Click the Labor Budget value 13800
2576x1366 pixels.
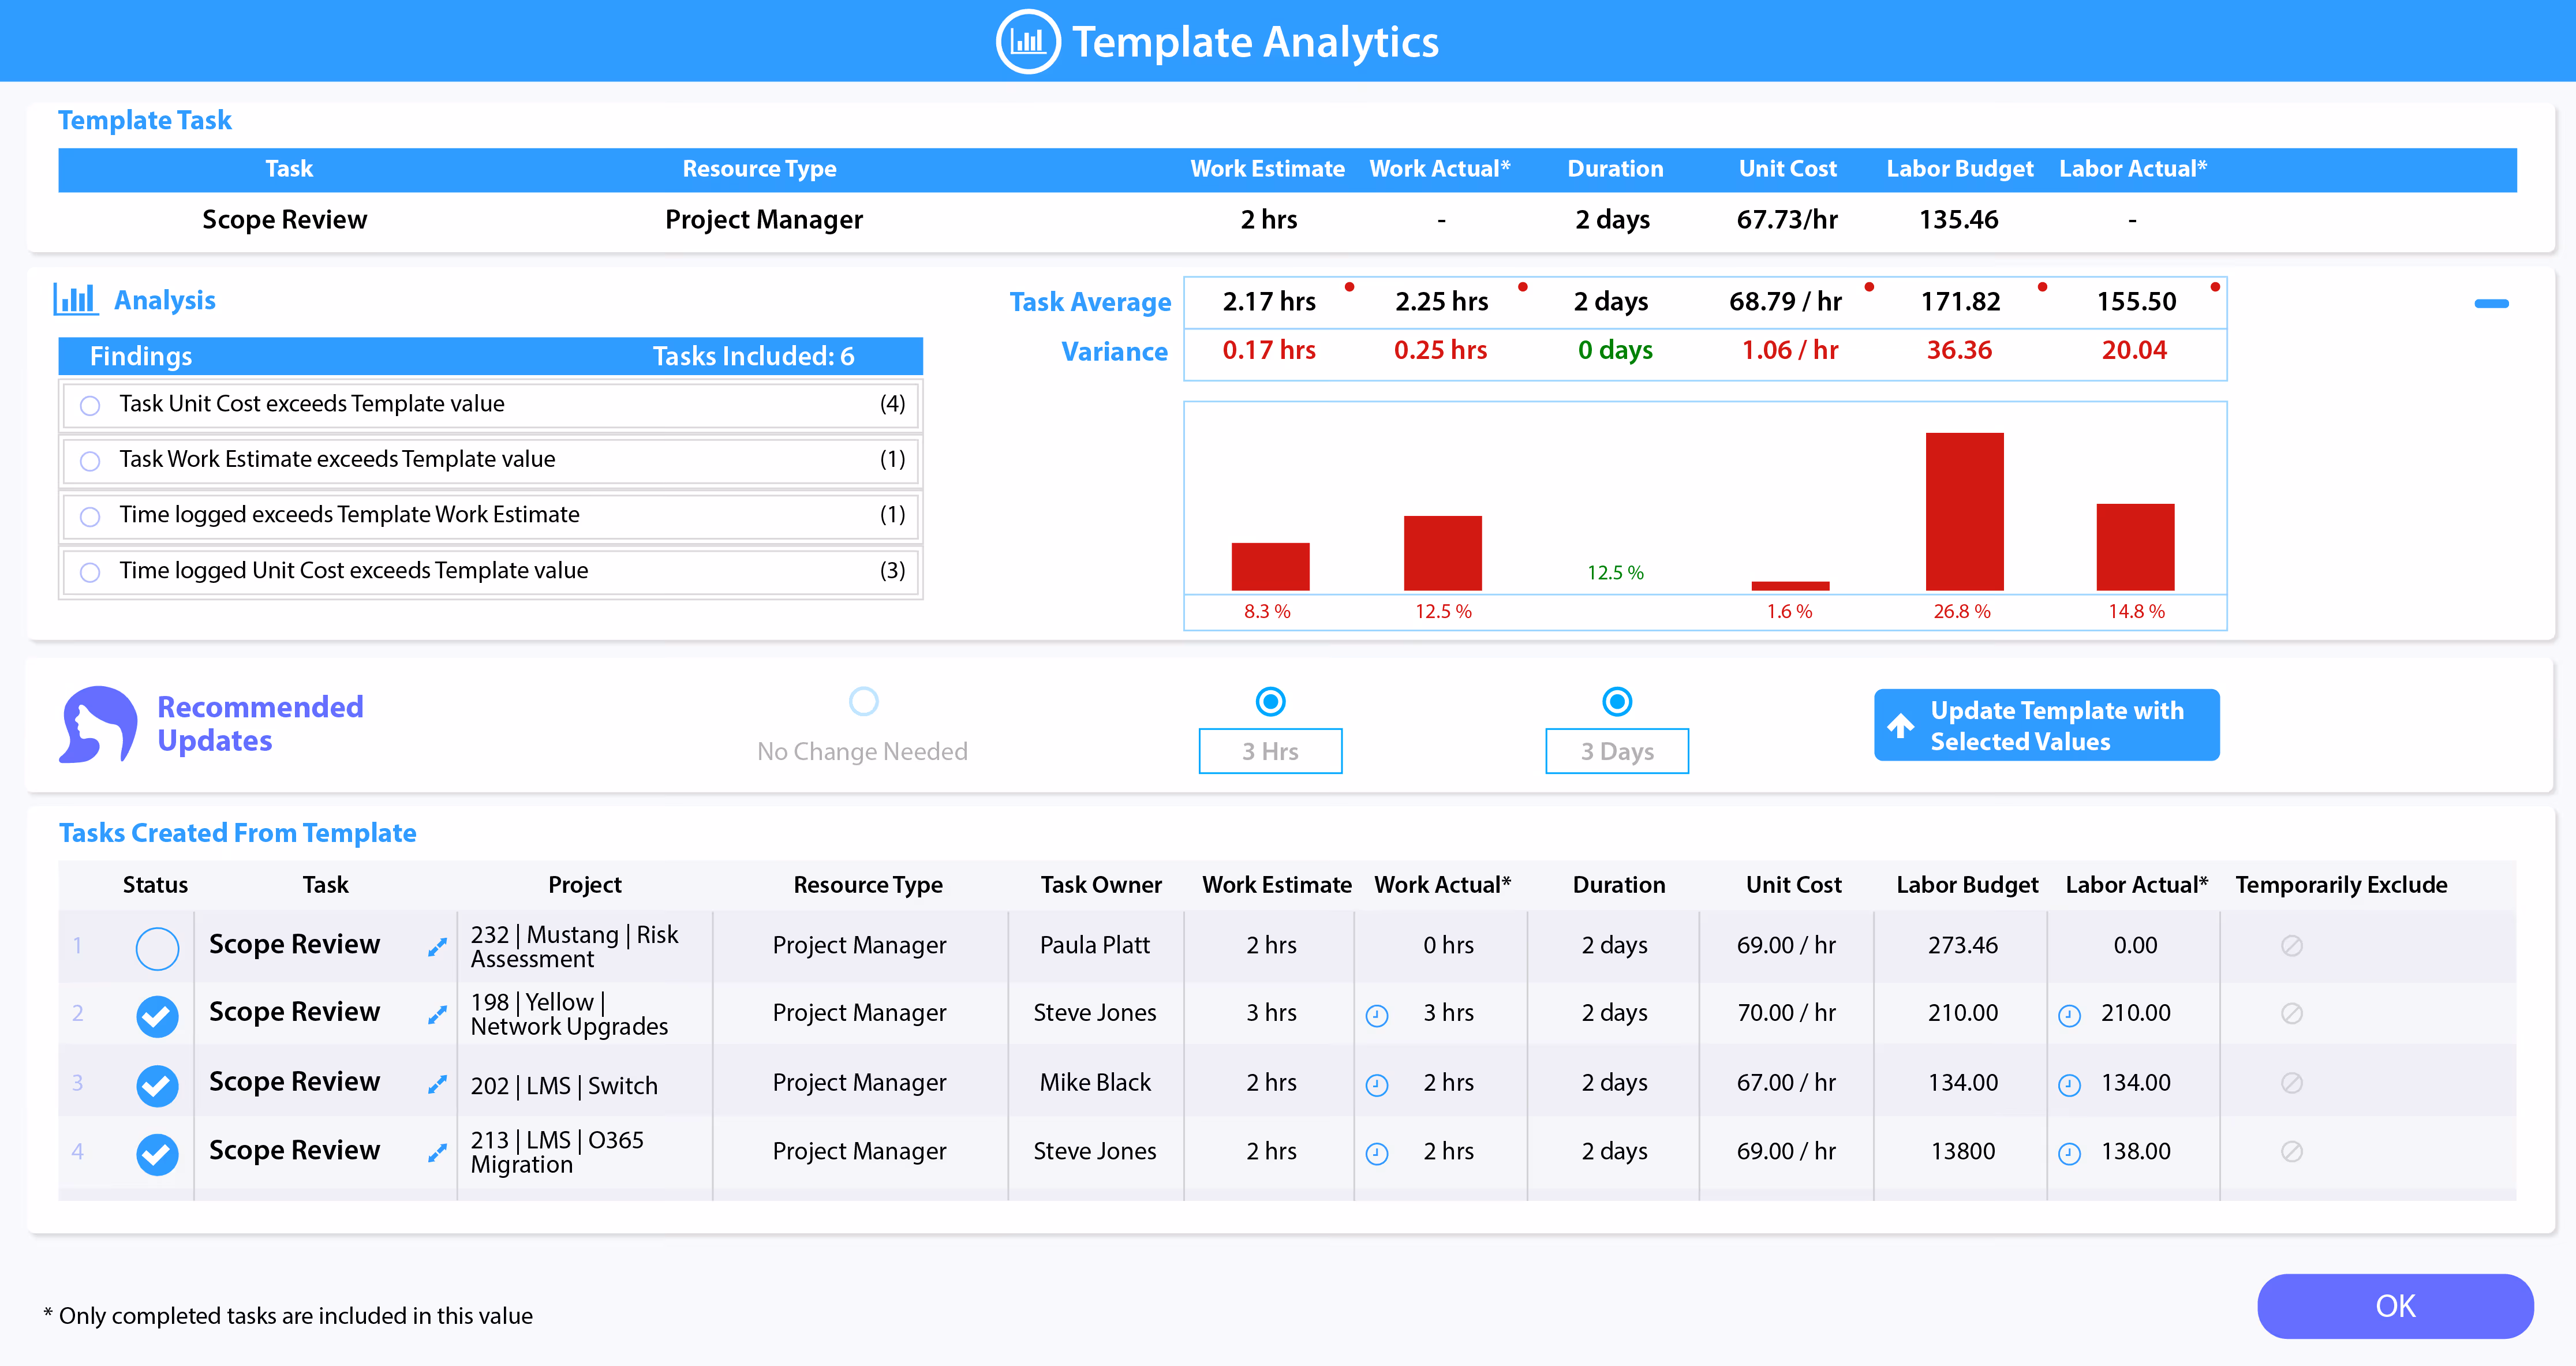click(x=1962, y=1151)
